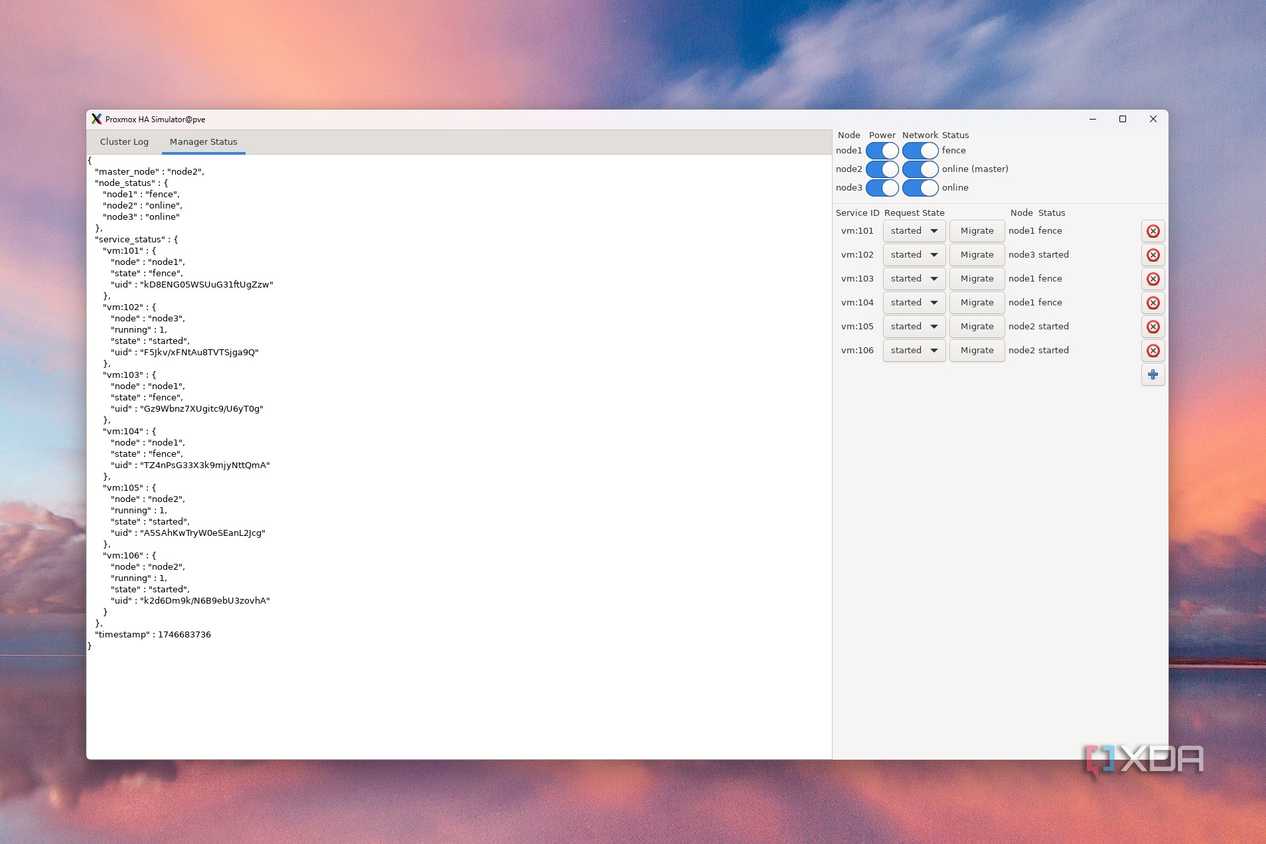Image resolution: width=1266 pixels, height=844 pixels.
Task: Toggle node3 Network switch
Action: [920, 188]
